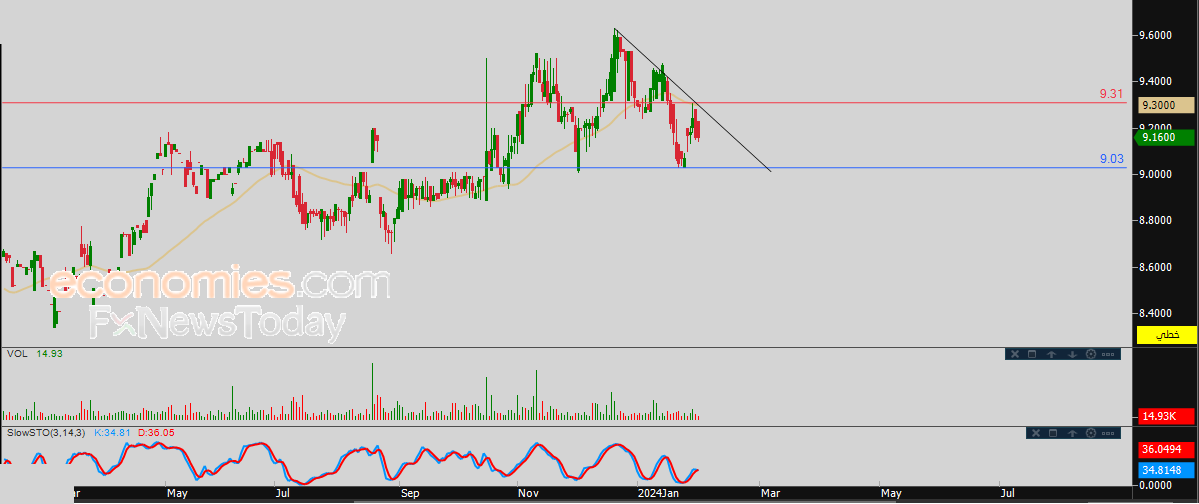1199x504 pixels.
Task: Move the SlowSTO panel up
Action: click(1072, 434)
